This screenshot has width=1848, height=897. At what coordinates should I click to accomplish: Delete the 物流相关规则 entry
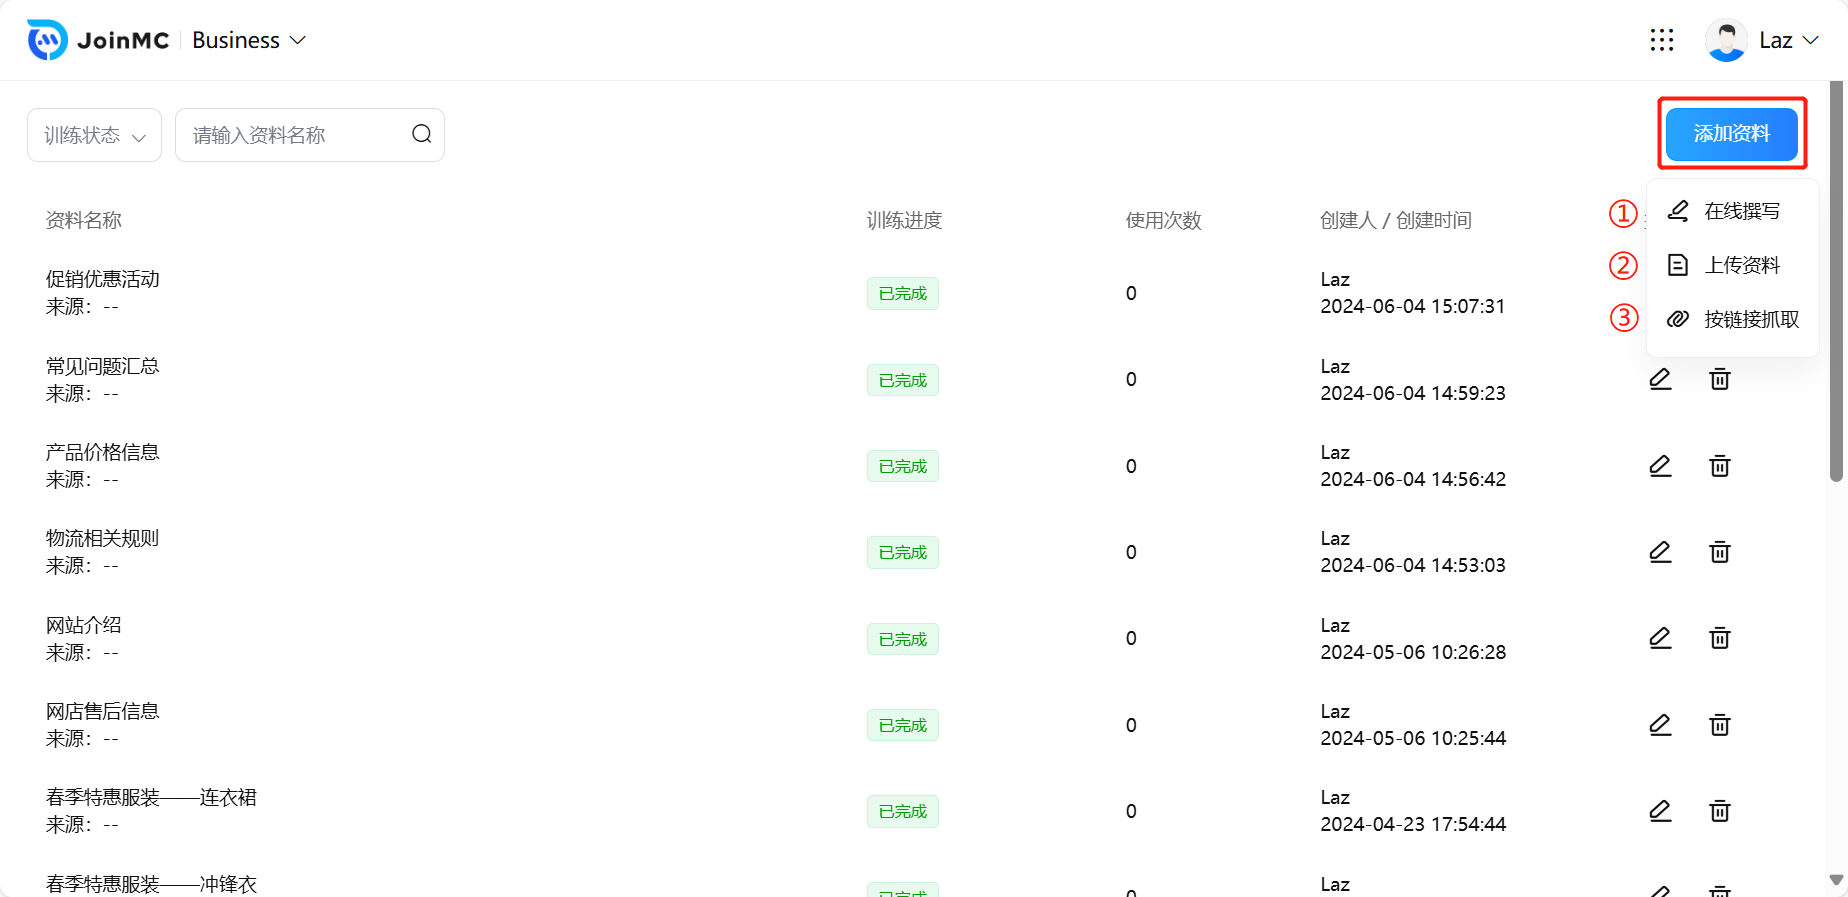1720,552
